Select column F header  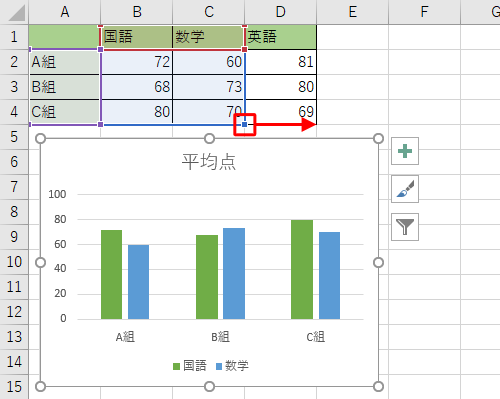click(424, 12)
